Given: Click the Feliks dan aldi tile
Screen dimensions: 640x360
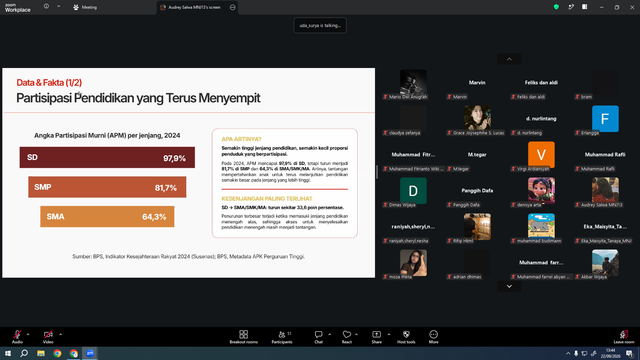Looking at the screenshot, I should [x=541, y=84].
